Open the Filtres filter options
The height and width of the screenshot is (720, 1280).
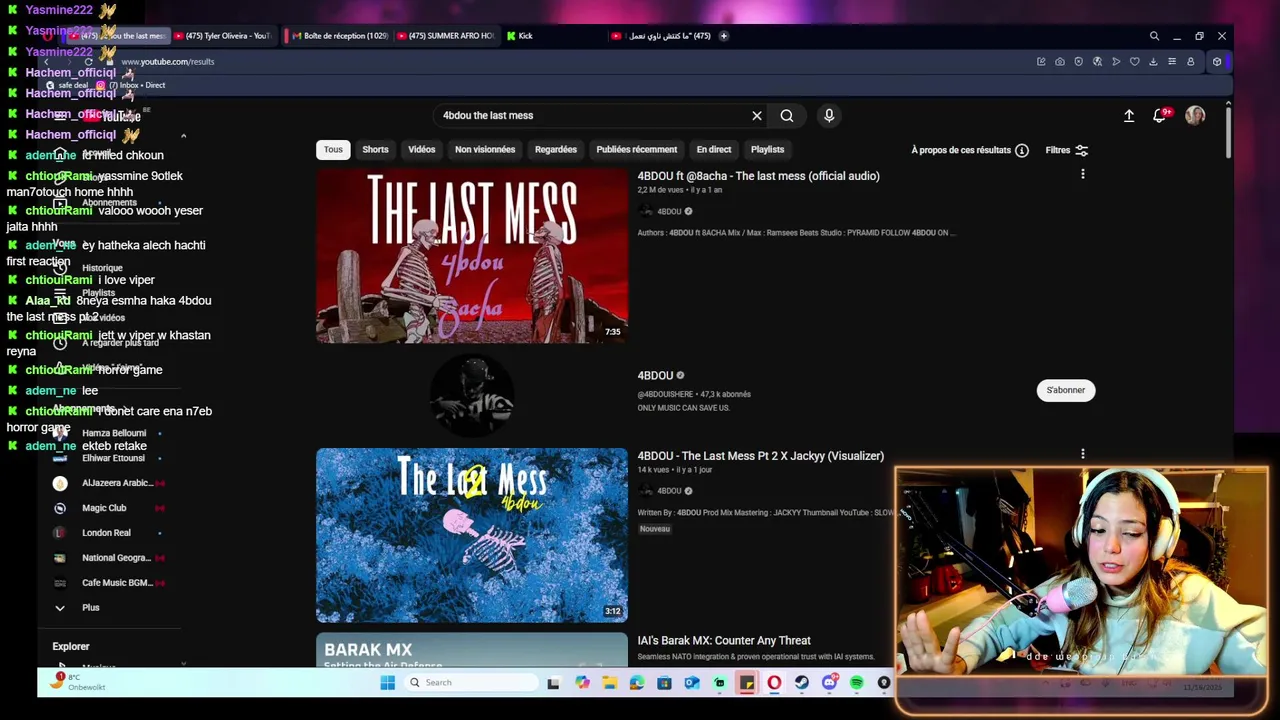(1066, 150)
